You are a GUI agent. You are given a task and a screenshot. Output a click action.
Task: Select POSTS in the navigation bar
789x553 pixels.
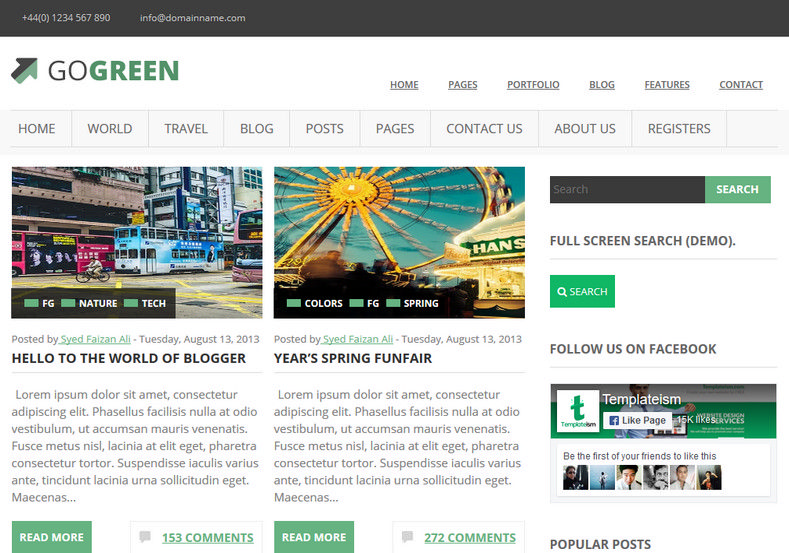(325, 129)
